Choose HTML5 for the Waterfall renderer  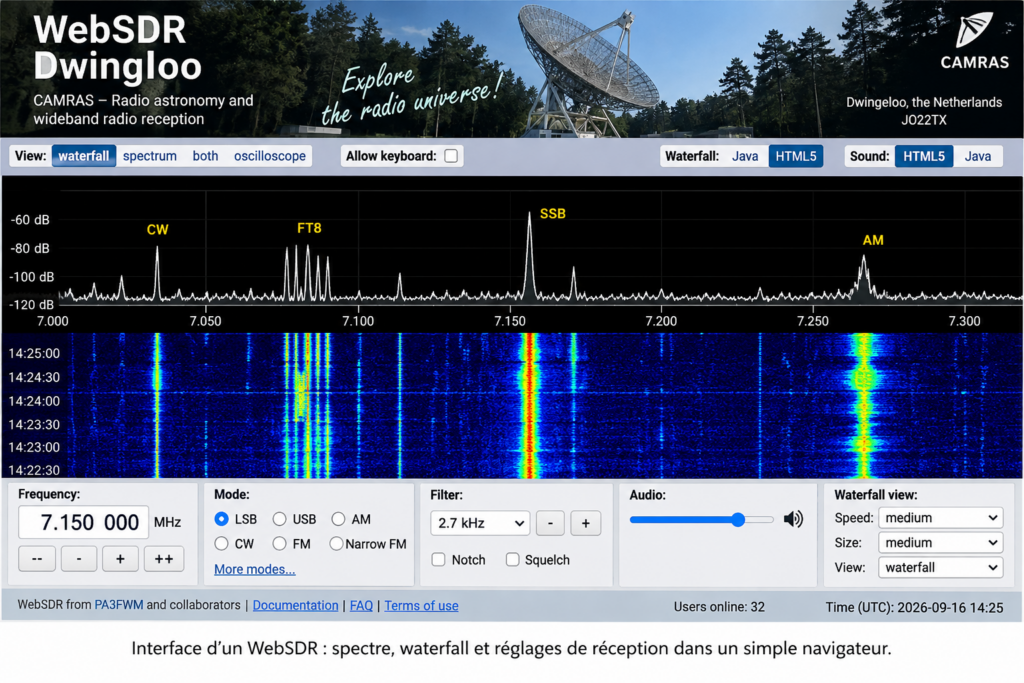click(795, 156)
